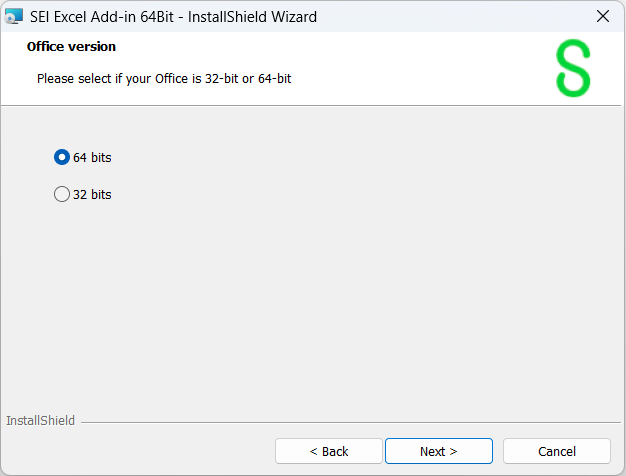Click the InstallShield branding label

point(40,421)
